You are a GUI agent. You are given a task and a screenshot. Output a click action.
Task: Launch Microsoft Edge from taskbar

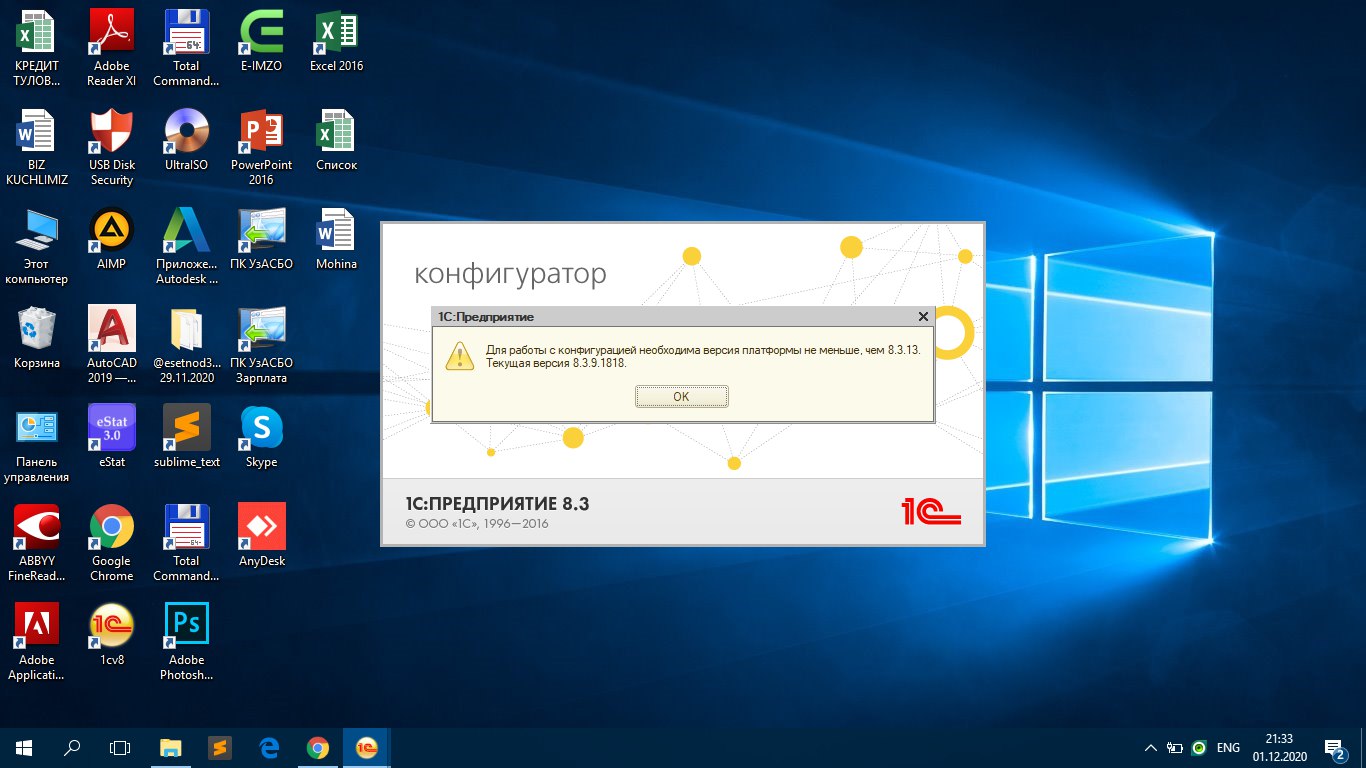coord(269,747)
